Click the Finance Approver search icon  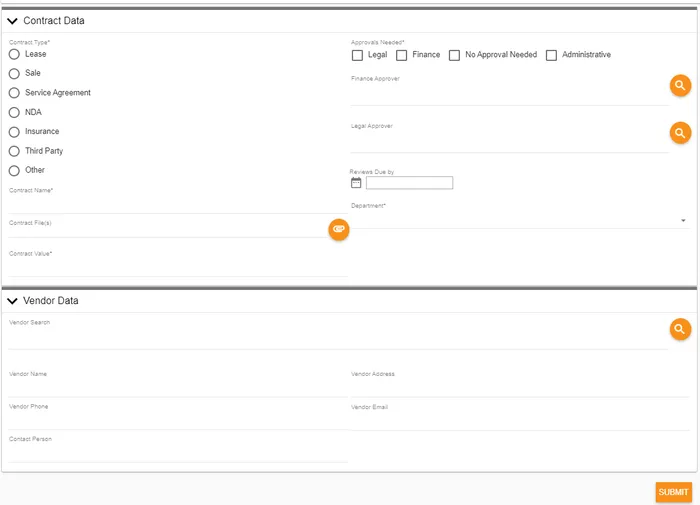(680, 86)
